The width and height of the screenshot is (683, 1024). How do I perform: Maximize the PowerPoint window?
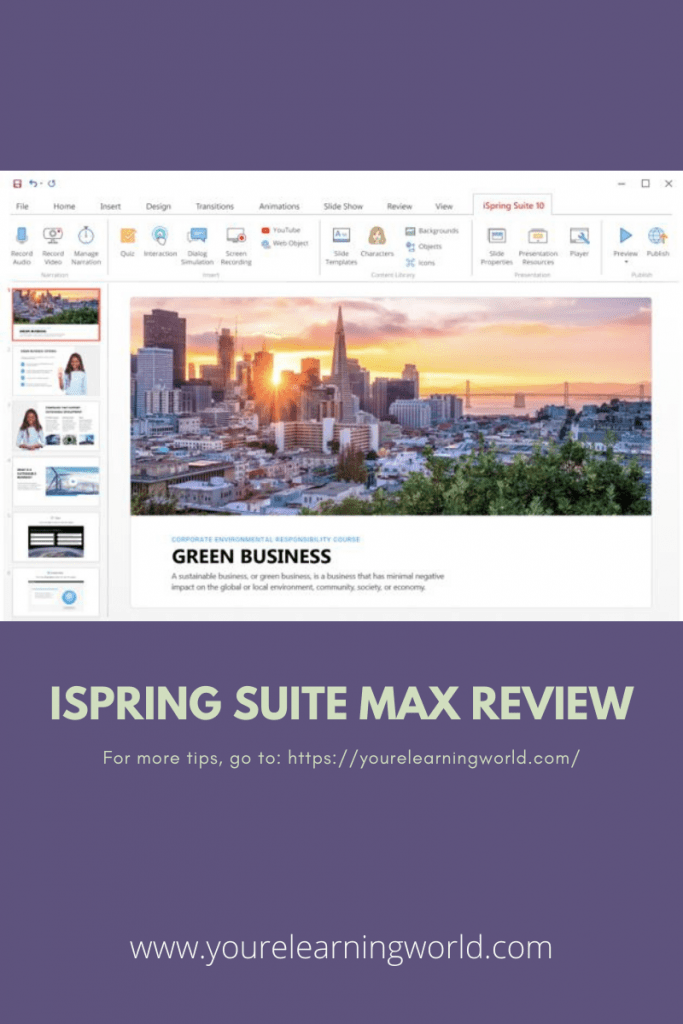(x=645, y=184)
